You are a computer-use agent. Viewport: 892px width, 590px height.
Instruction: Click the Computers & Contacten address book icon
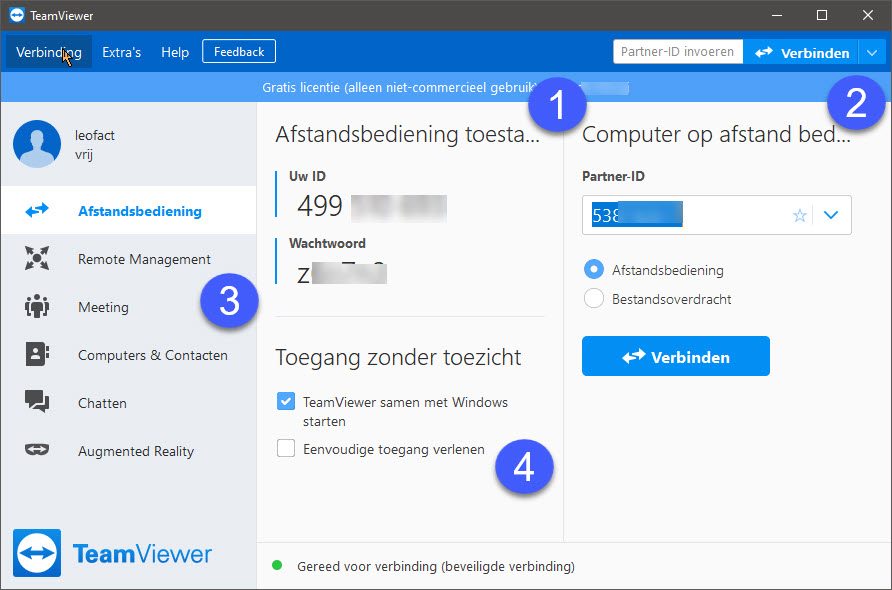pyautogui.click(x=37, y=354)
